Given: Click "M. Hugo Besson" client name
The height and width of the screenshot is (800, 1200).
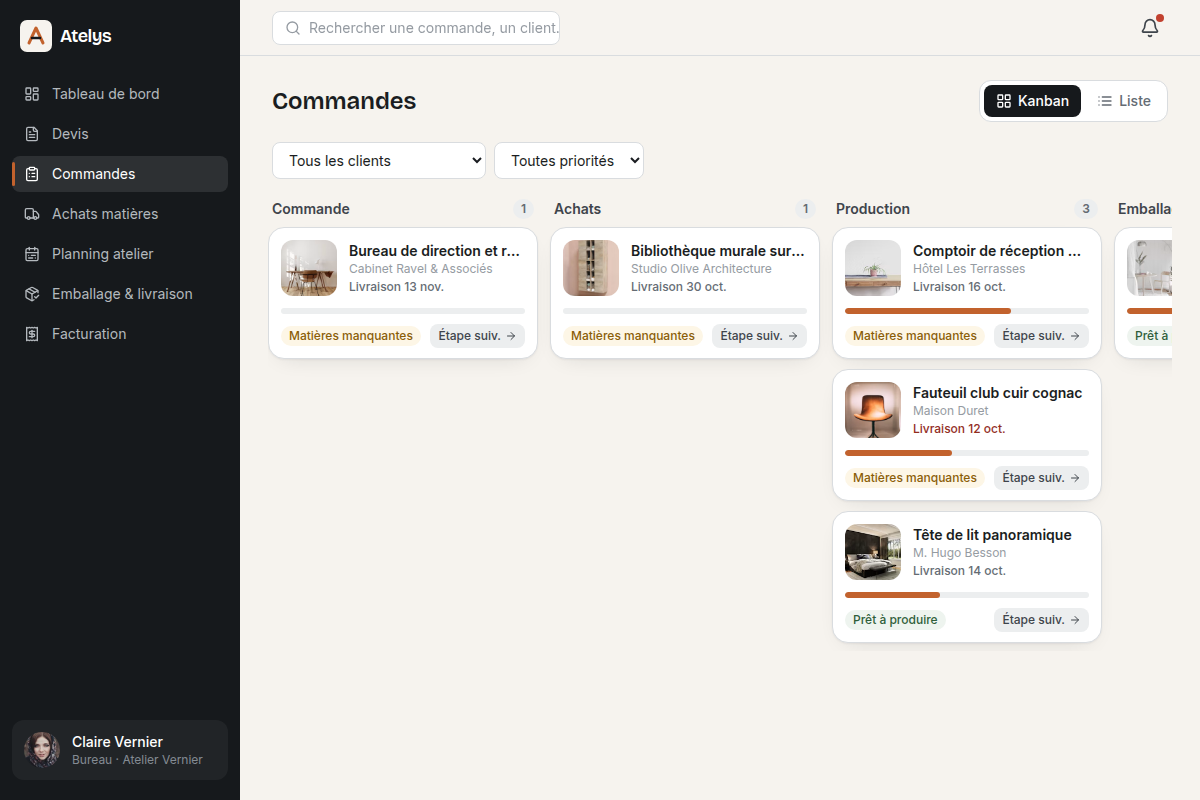Looking at the screenshot, I should click(x=960, y=553).
